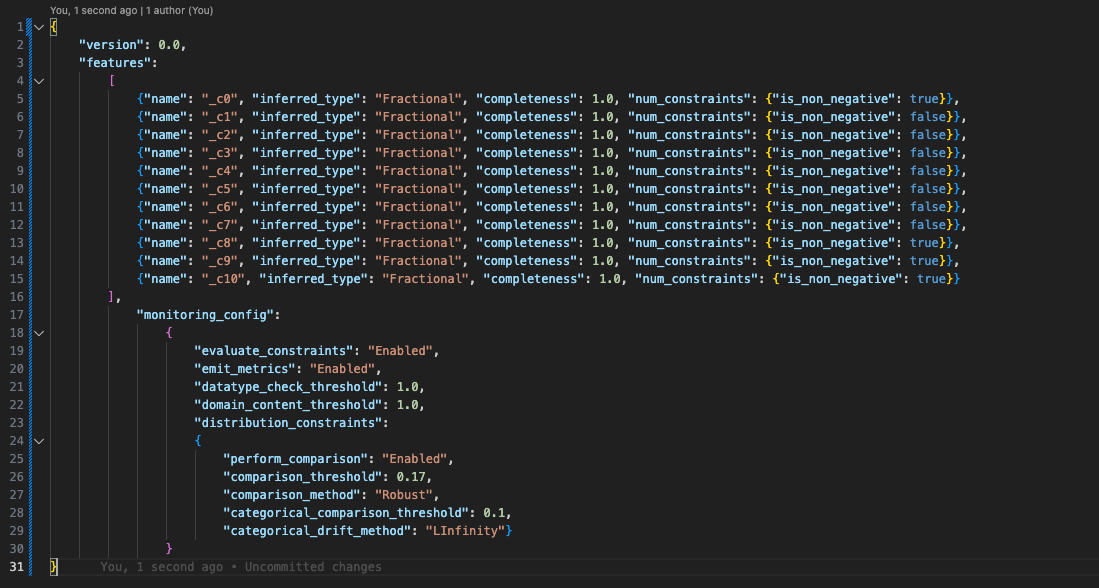Click the "version" key
The image size is (1099, 588).
pos(111,45)
